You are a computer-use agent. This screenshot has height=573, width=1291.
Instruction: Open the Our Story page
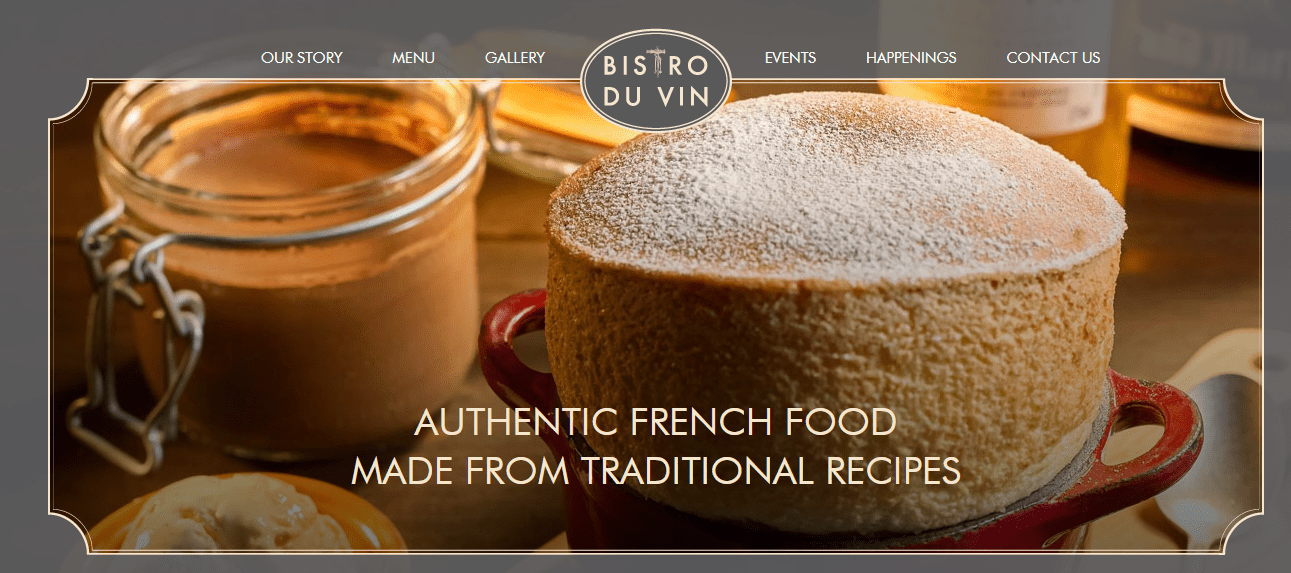click(x=301, y=58)
